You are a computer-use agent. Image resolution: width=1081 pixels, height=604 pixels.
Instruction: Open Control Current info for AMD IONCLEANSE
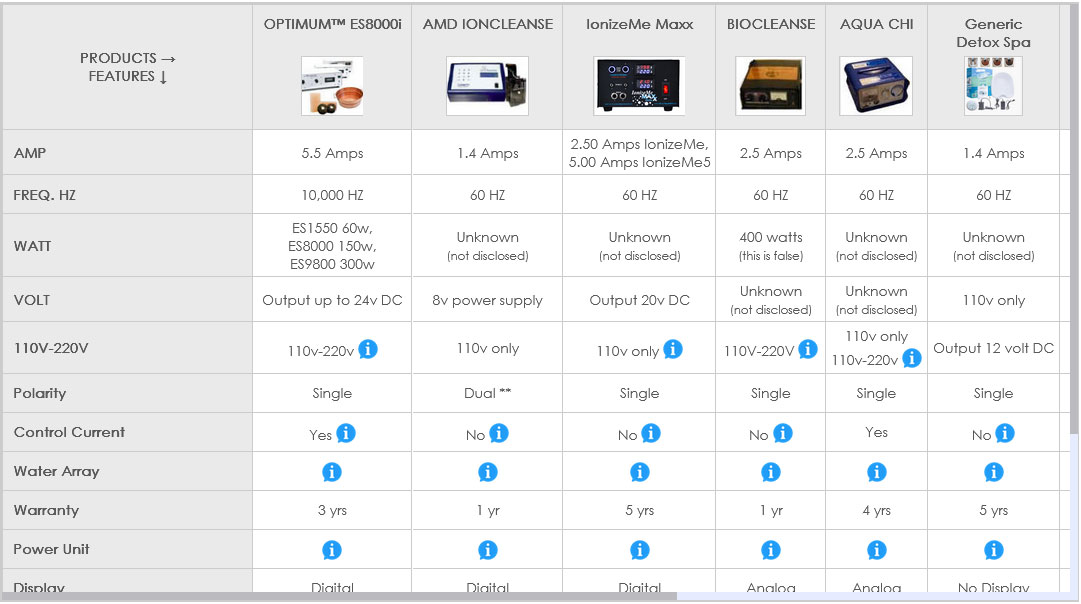(499, 433)
